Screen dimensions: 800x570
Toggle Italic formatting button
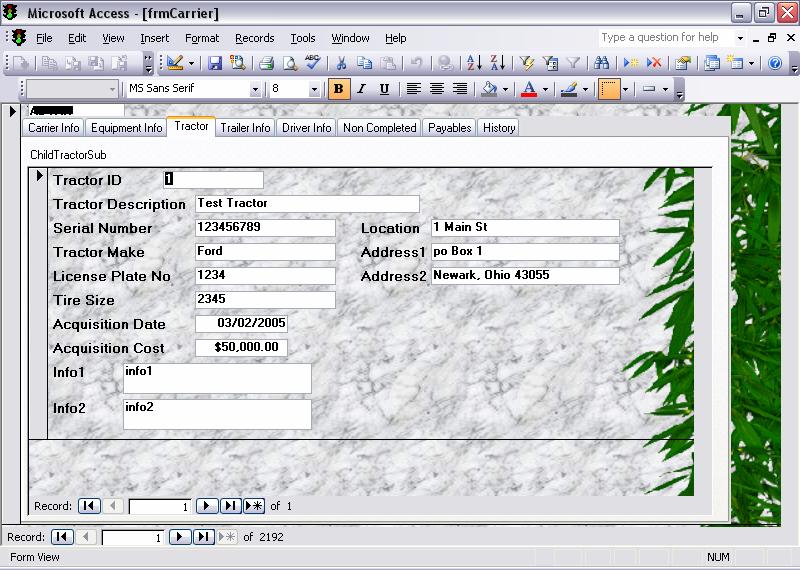361,89
